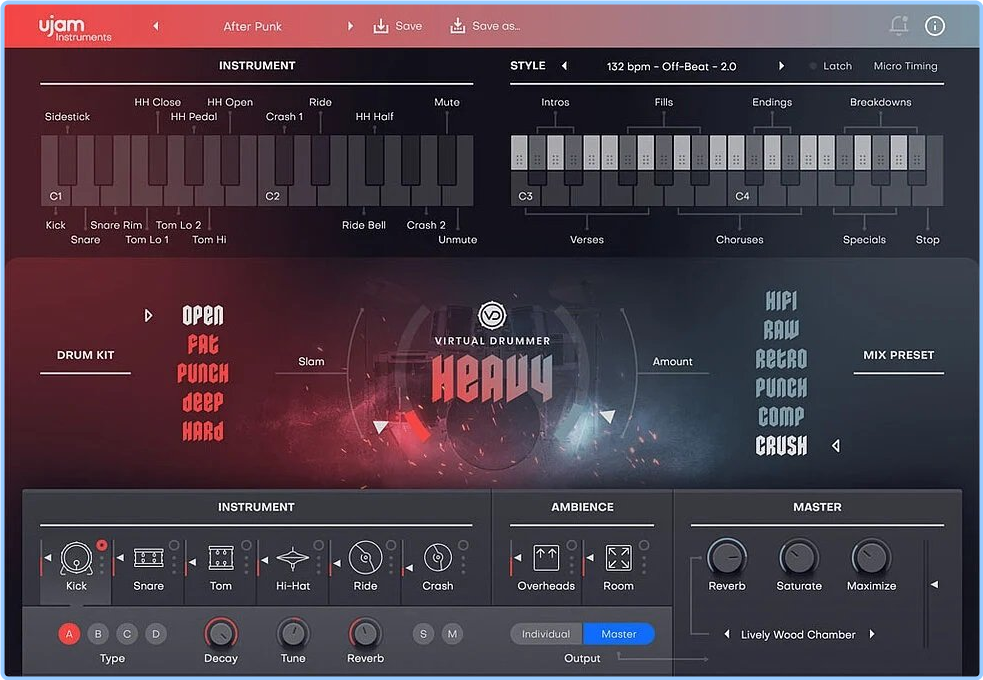Image resolution: width=983 pixels, height=680 pixels.
Task: Toggle the Hi-Hat power indicator
Action: pos(318,545)
